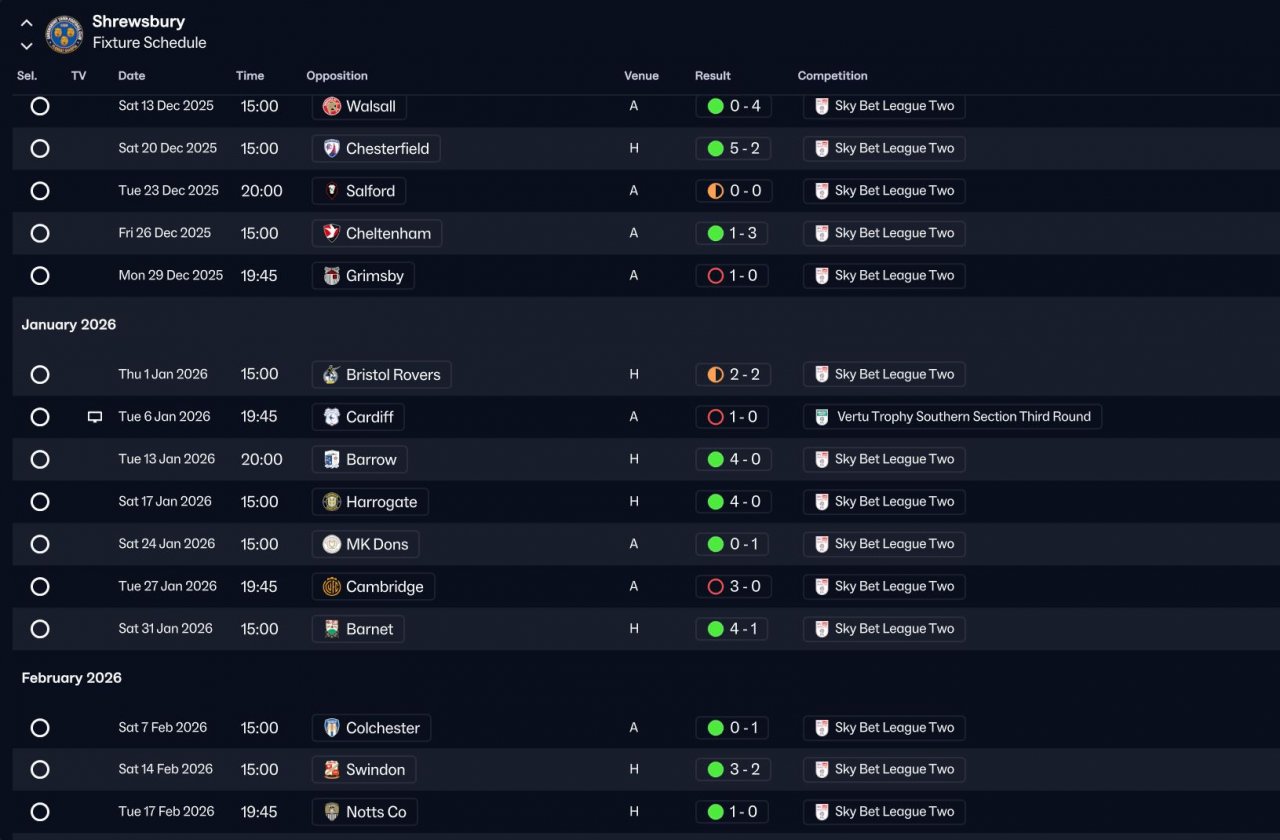Viewport: 1280px width, 840px height.
Task: Collapse the January 2026 month section
Action: coord(69,325)
